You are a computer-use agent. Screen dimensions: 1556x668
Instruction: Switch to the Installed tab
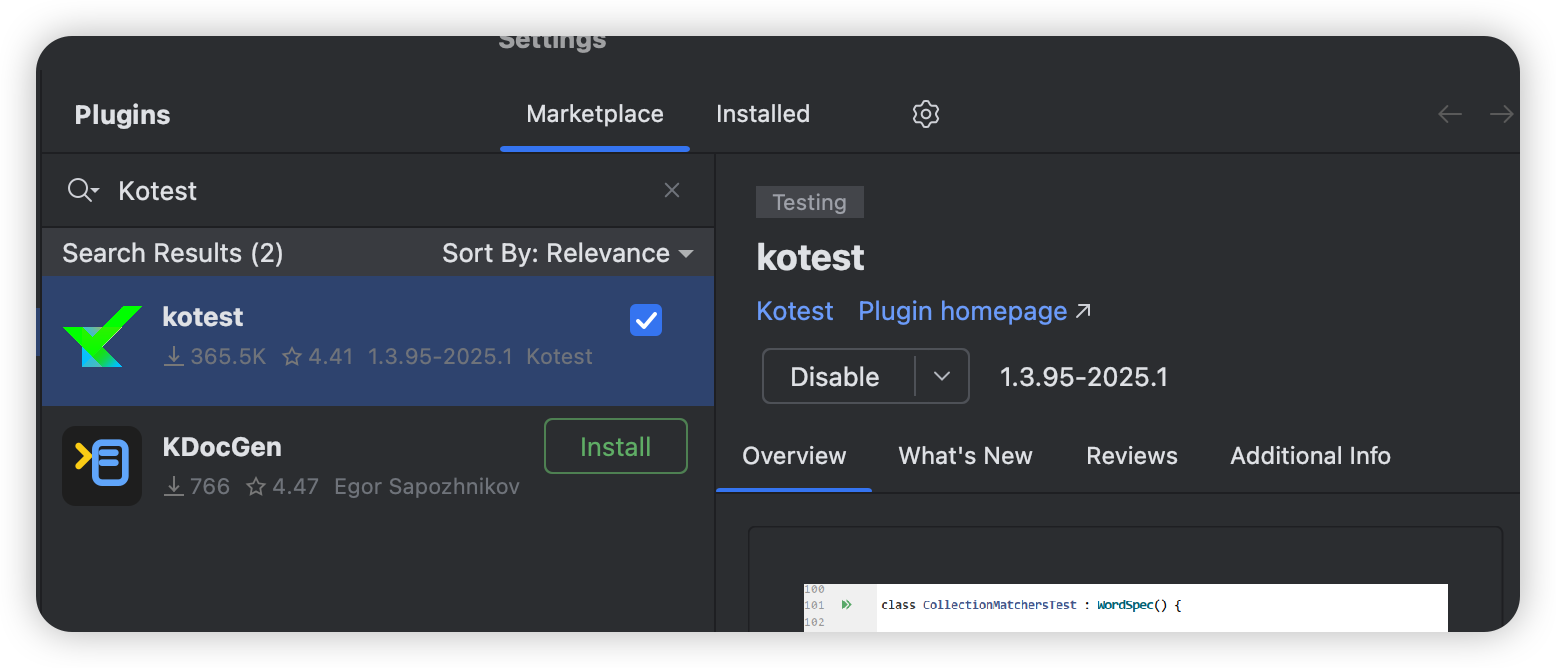coord(763,114)
